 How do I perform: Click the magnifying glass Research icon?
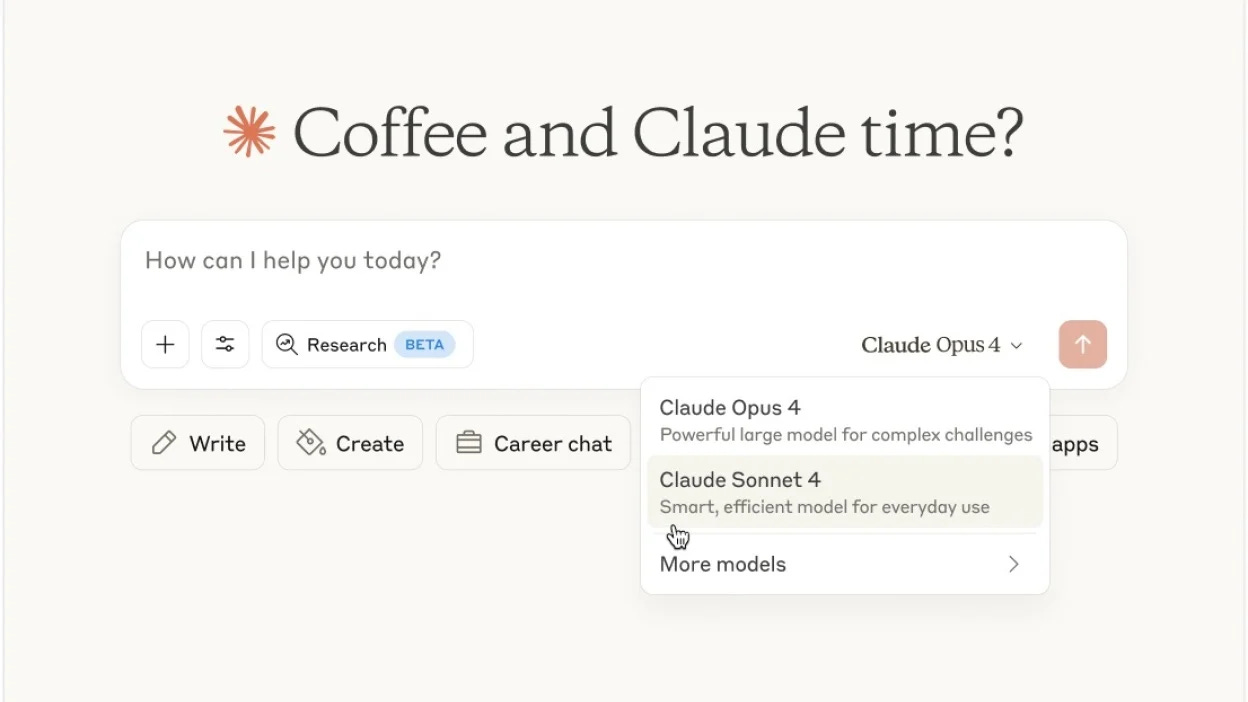coord(287,344)
